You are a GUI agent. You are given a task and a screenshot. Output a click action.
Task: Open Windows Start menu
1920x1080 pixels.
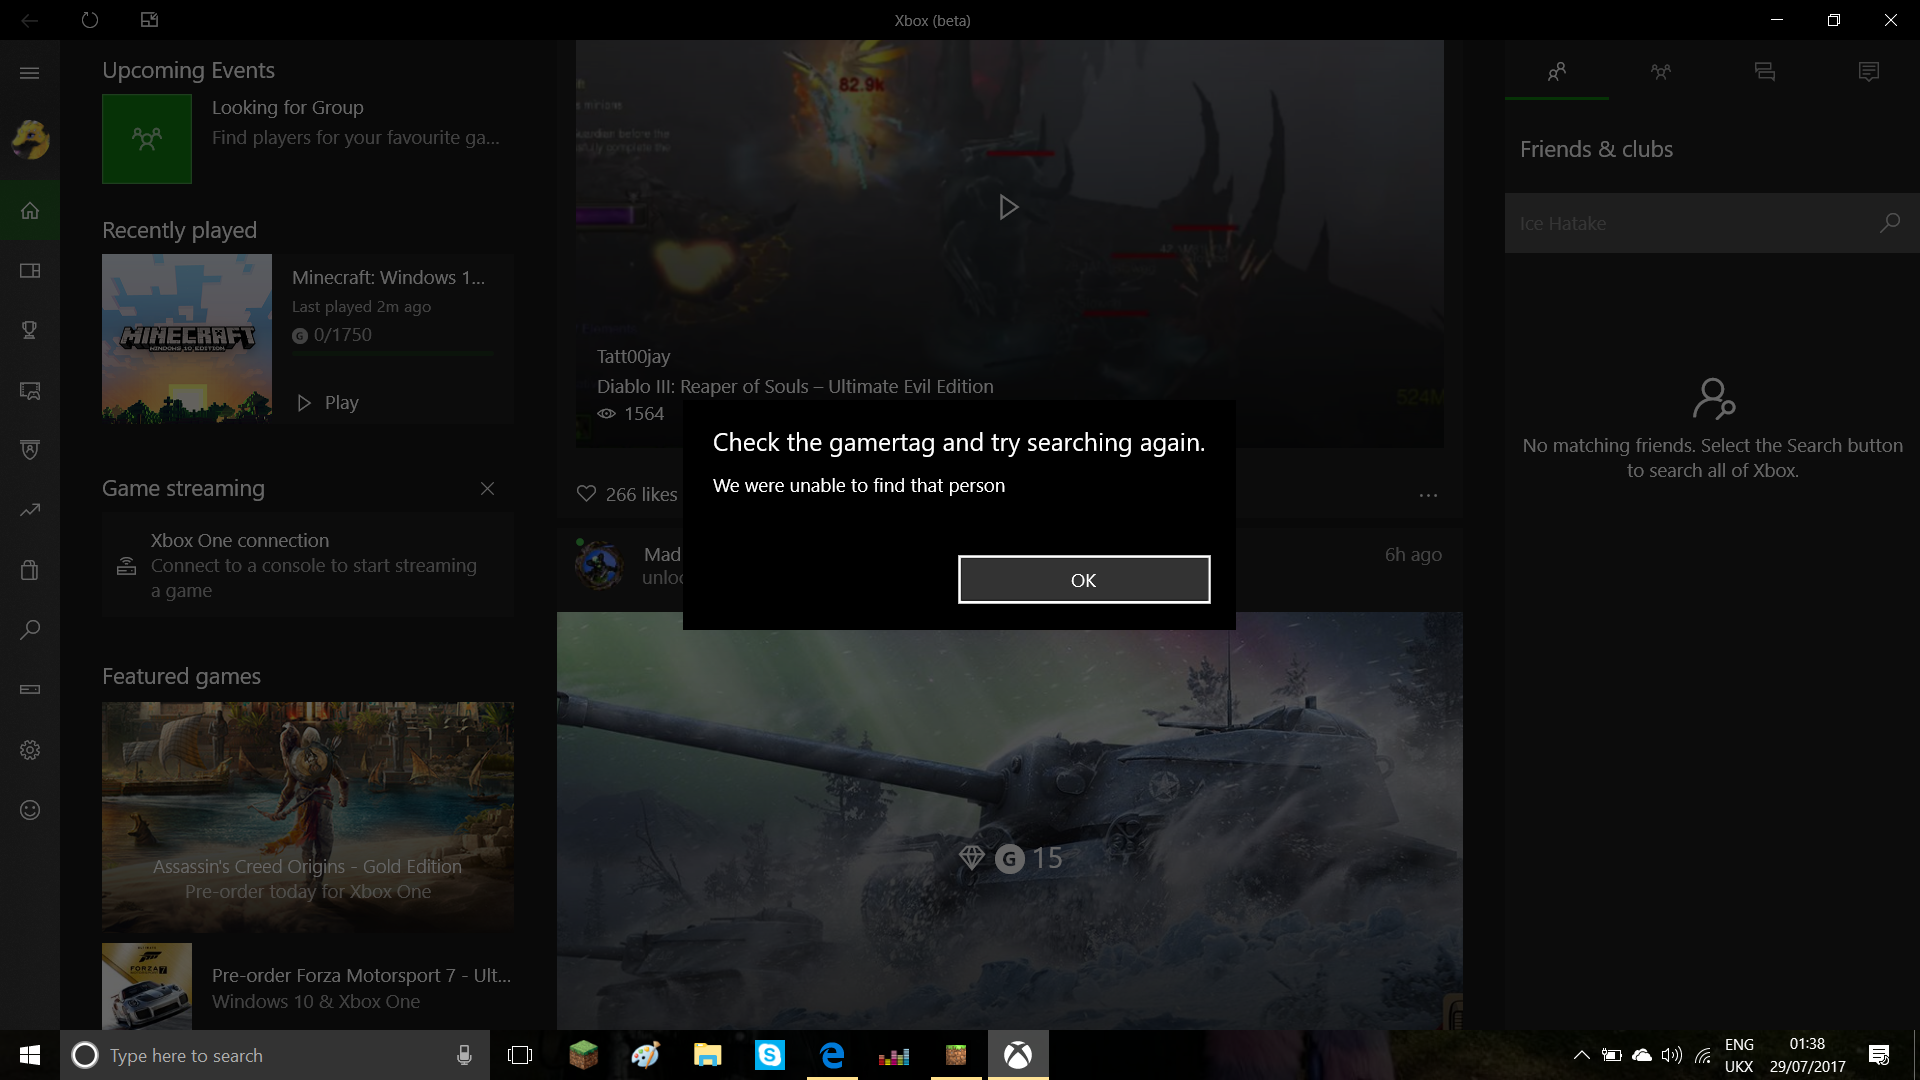coord(30,1055)
